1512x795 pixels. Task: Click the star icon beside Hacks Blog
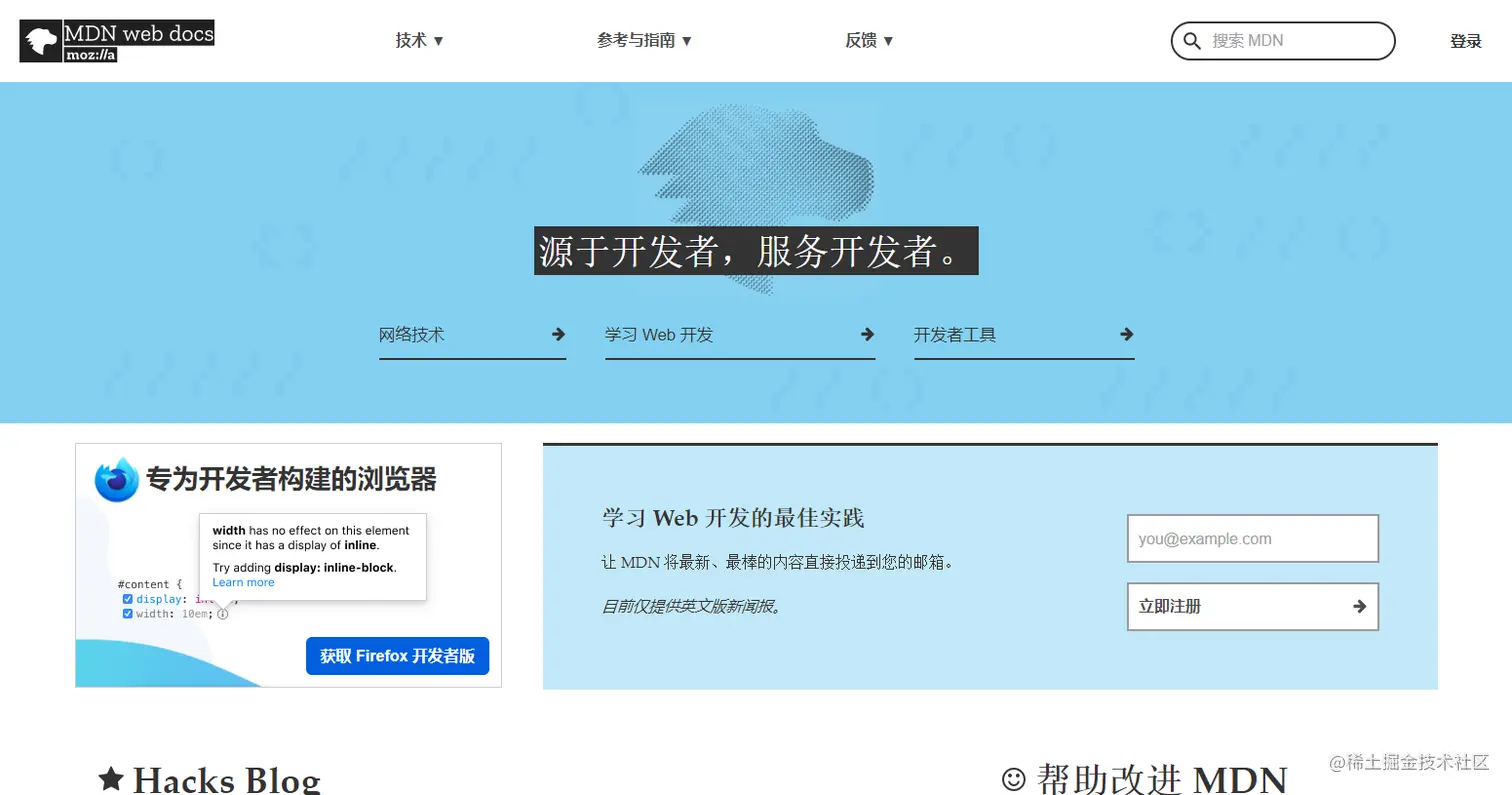pos(111,779)
